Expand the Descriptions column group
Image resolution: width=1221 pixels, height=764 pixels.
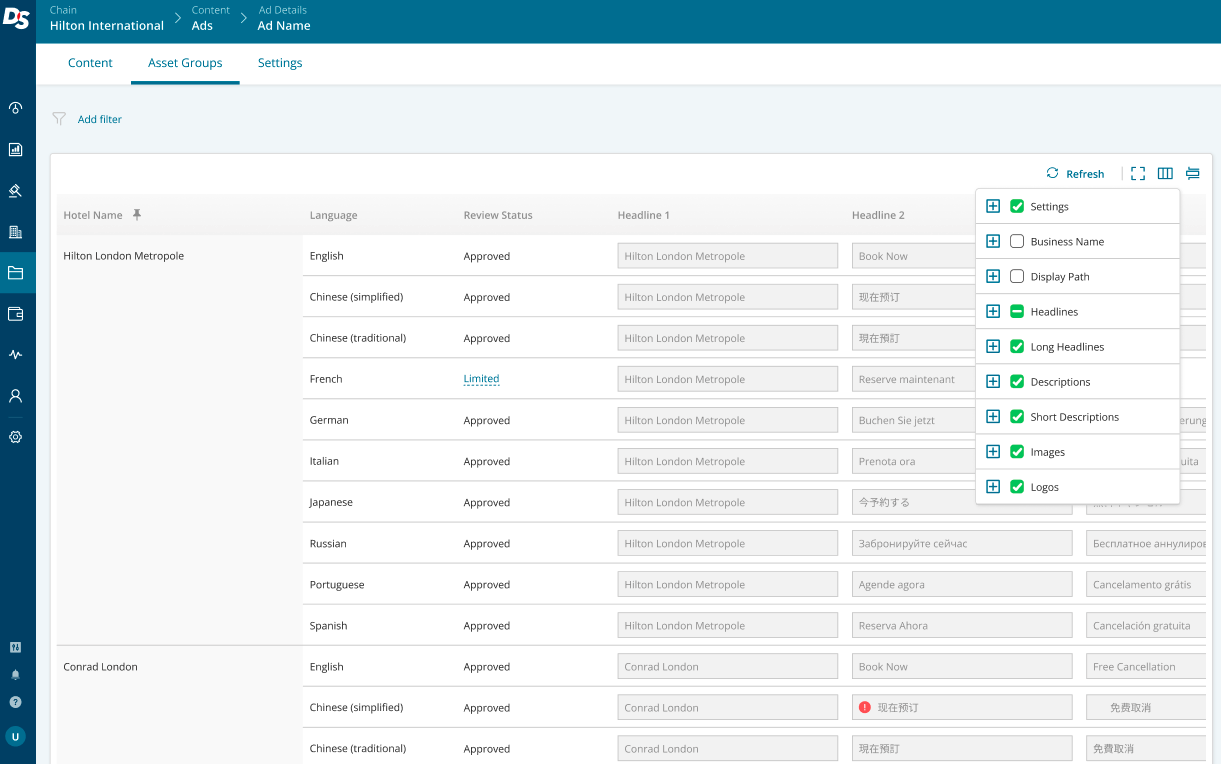[993, 381]
